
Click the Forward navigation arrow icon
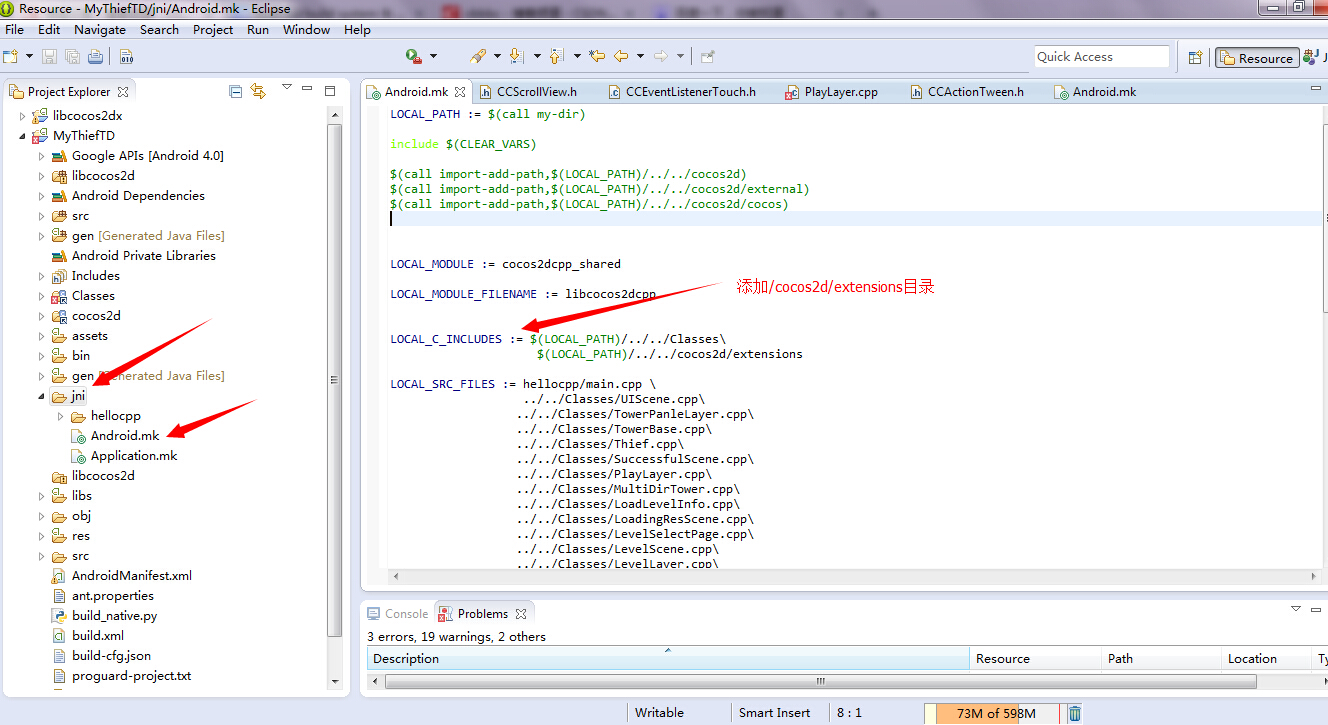pos(660,56)
